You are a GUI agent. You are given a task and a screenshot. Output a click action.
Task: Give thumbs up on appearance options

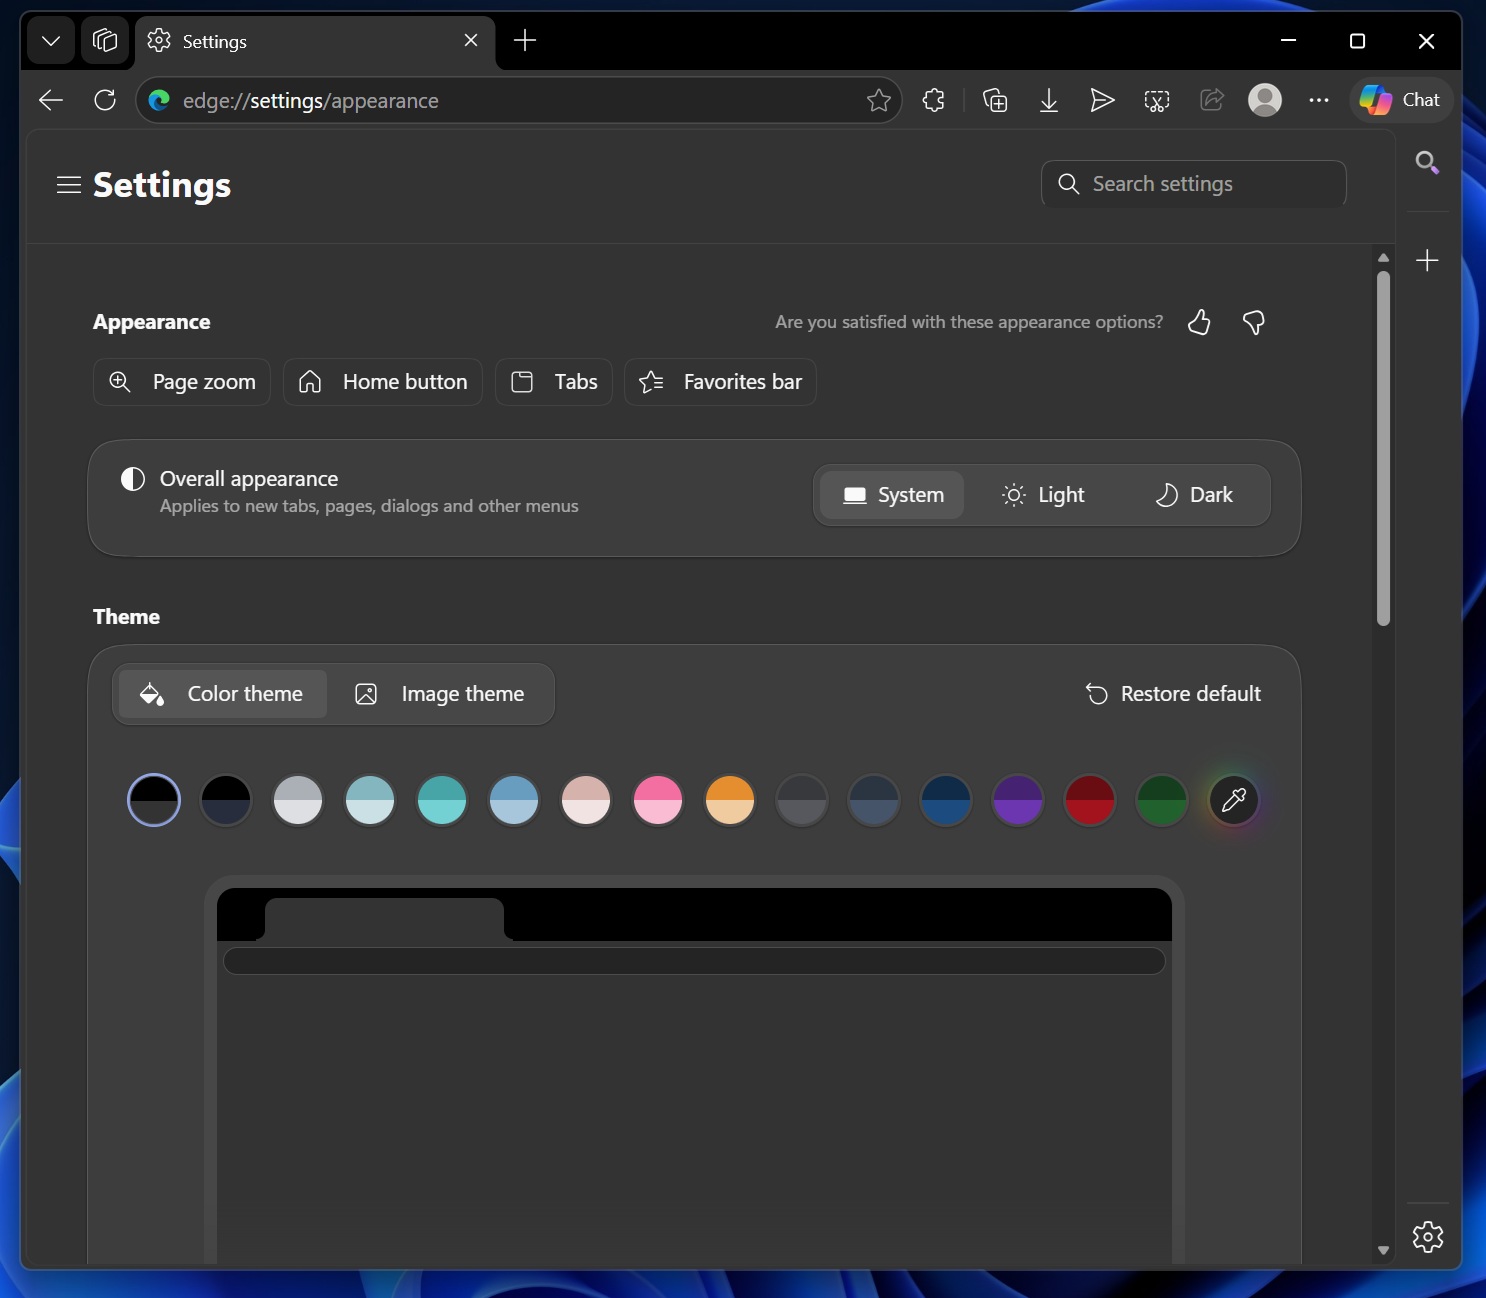[1199, 322]
